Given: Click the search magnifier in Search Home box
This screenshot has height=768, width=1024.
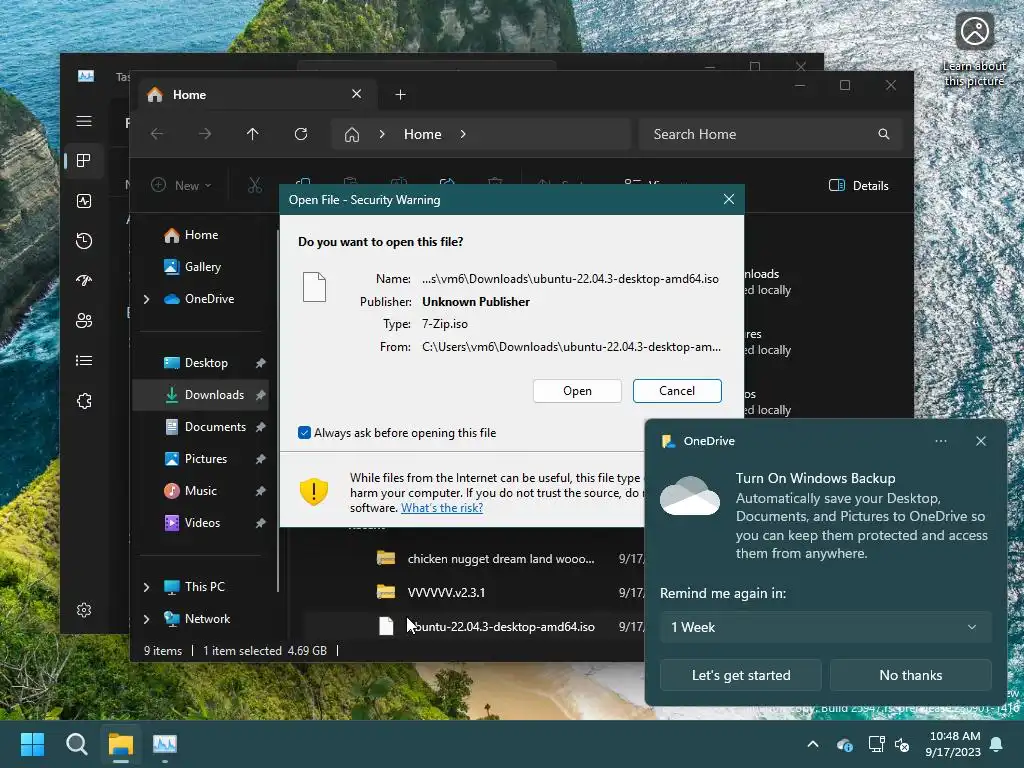Looking at the screenshot, I should pyautogui.click(x=884, y=134).
